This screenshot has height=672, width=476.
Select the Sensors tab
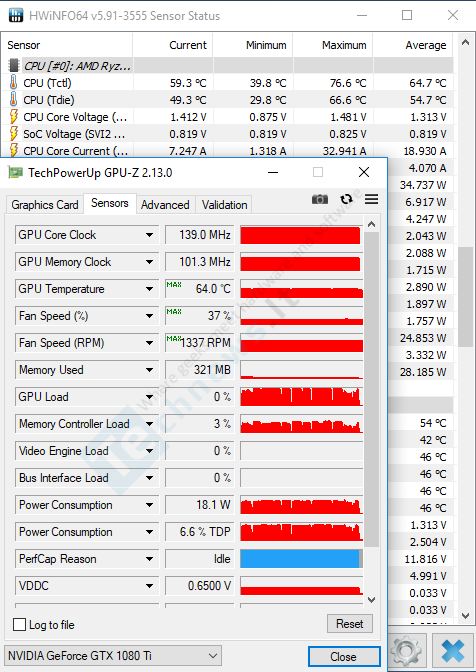tap(110, 203)
